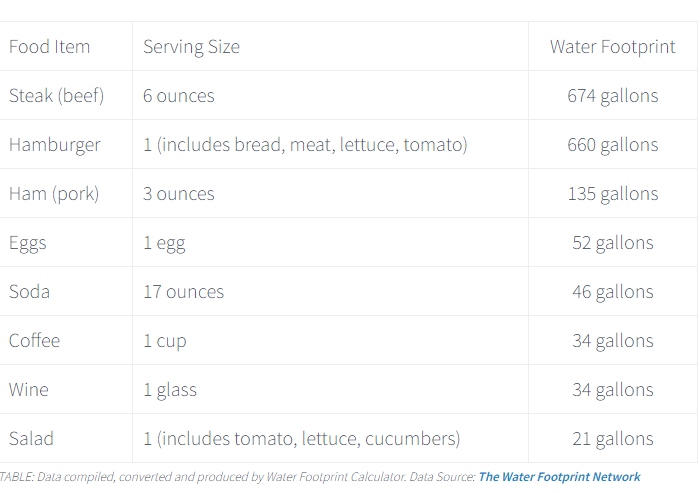
Task: Select the Wine row label
Action: 29,390
